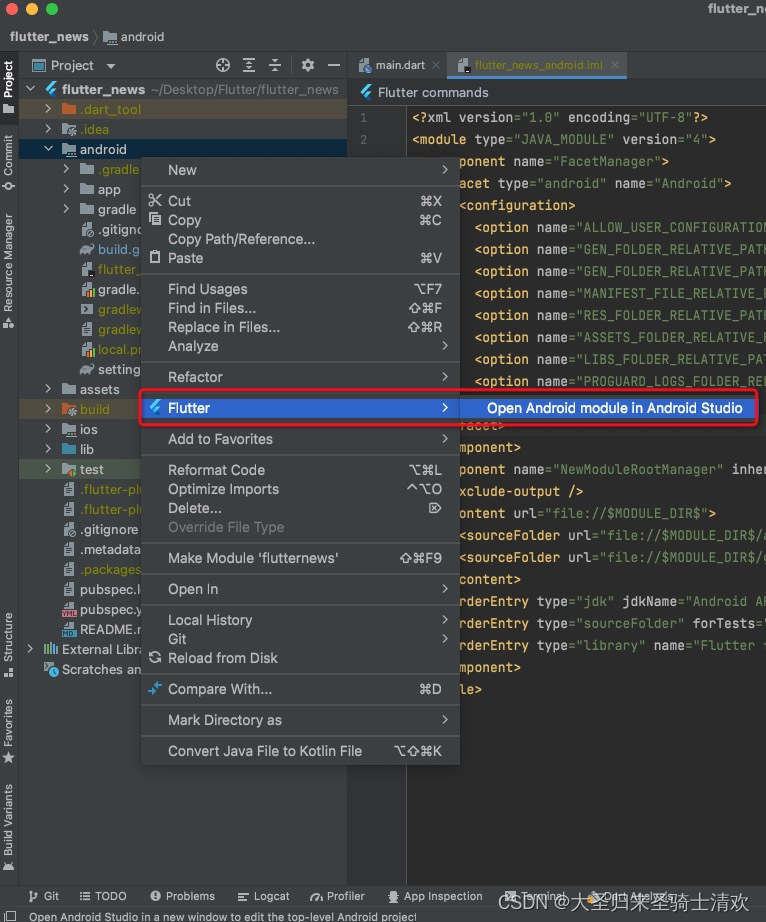Collapse the flutter_news root node
This screenshot has width=766, height=922.
[31, 89]
